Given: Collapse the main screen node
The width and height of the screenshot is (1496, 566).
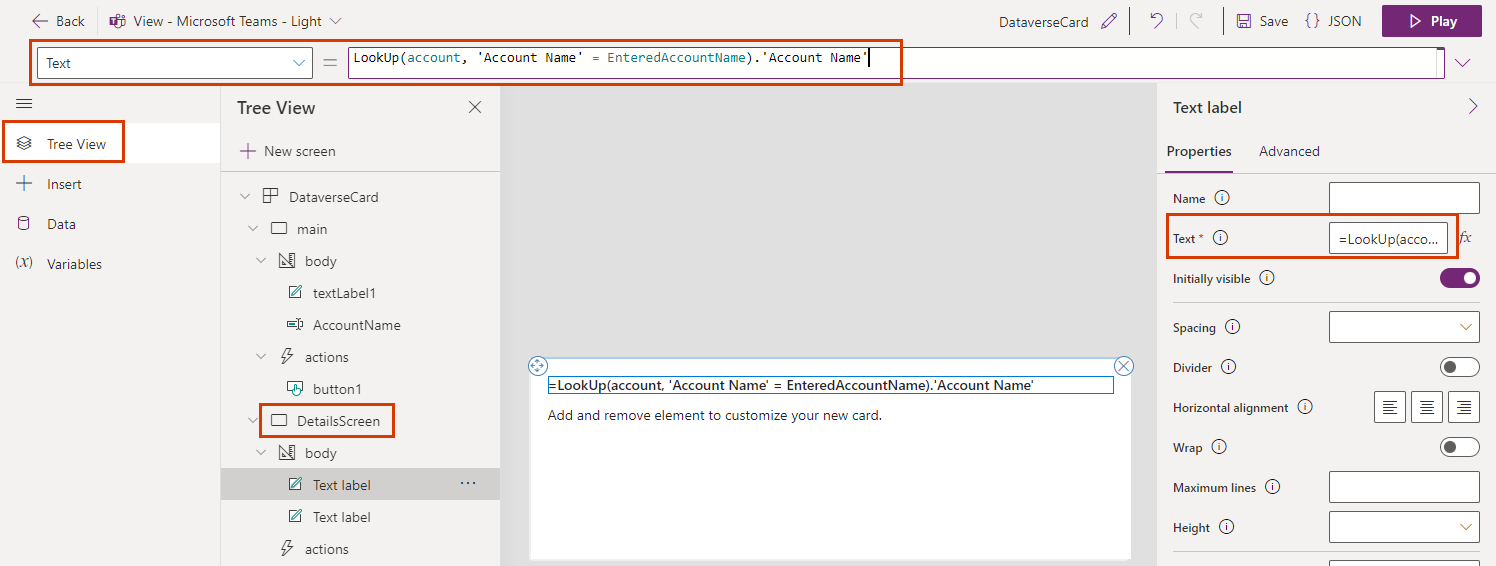Looking at the screenshot, I should click(253, 229).
